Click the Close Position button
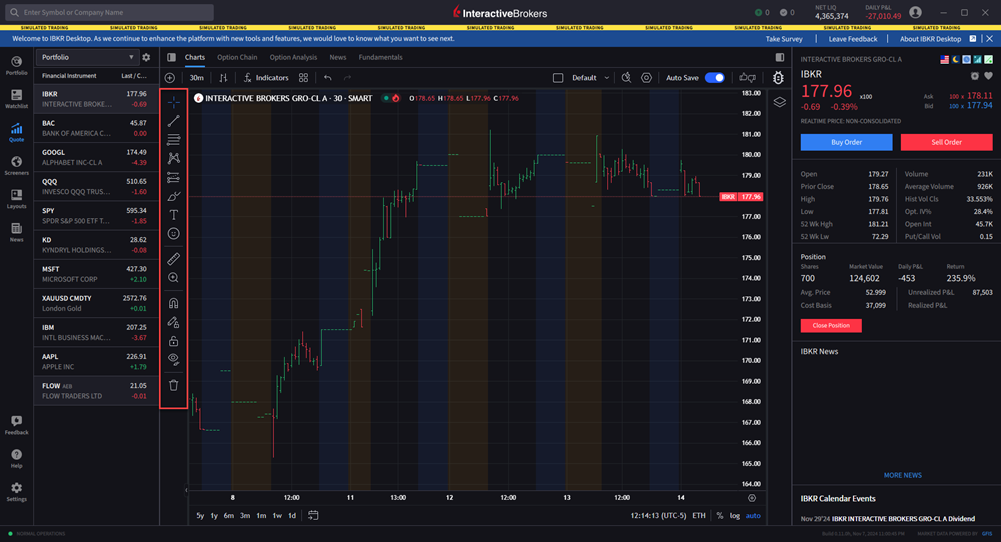 pyautogui.click(x=831, y=326)
